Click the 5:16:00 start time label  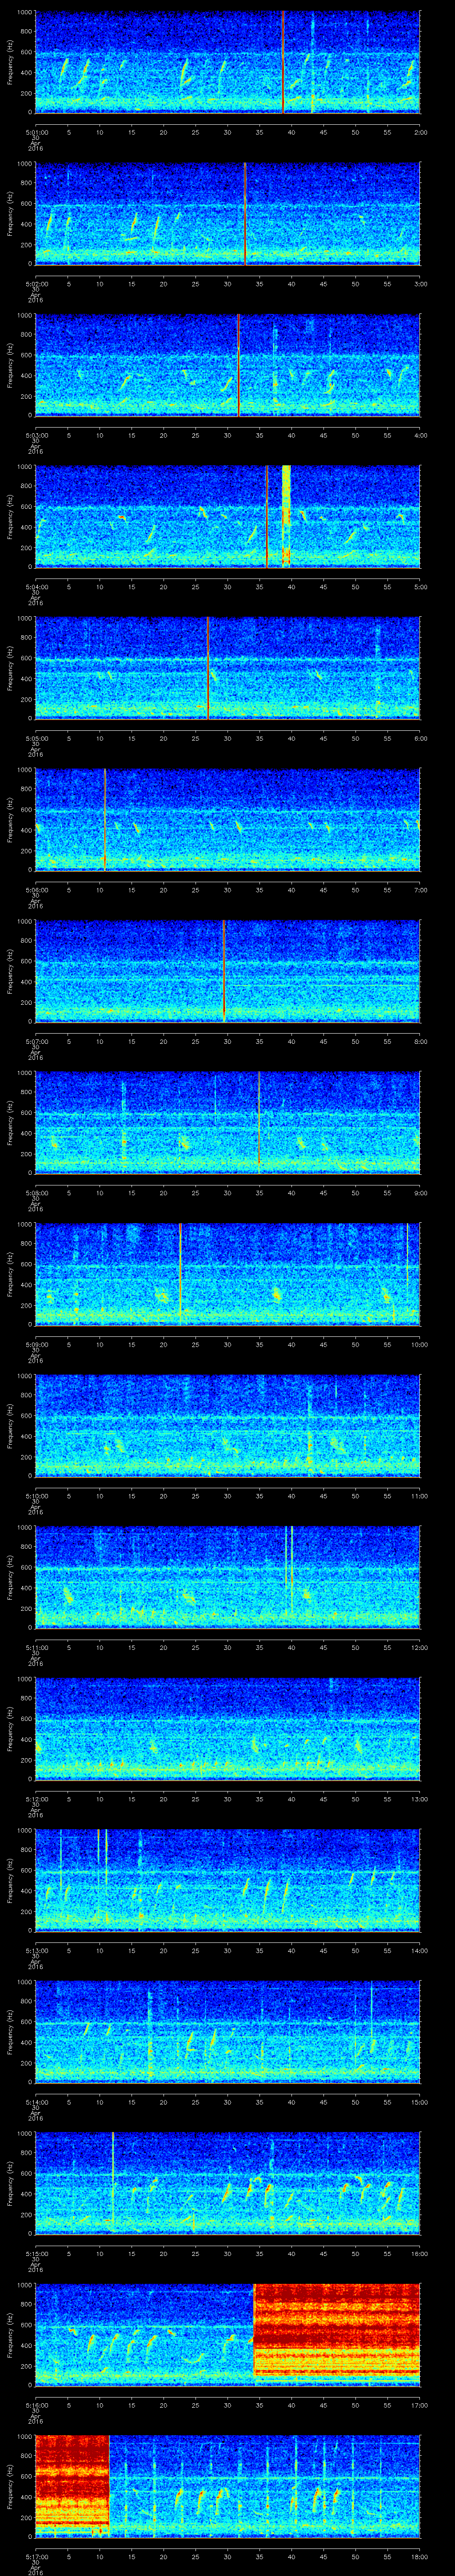(x=36, y=2406)
